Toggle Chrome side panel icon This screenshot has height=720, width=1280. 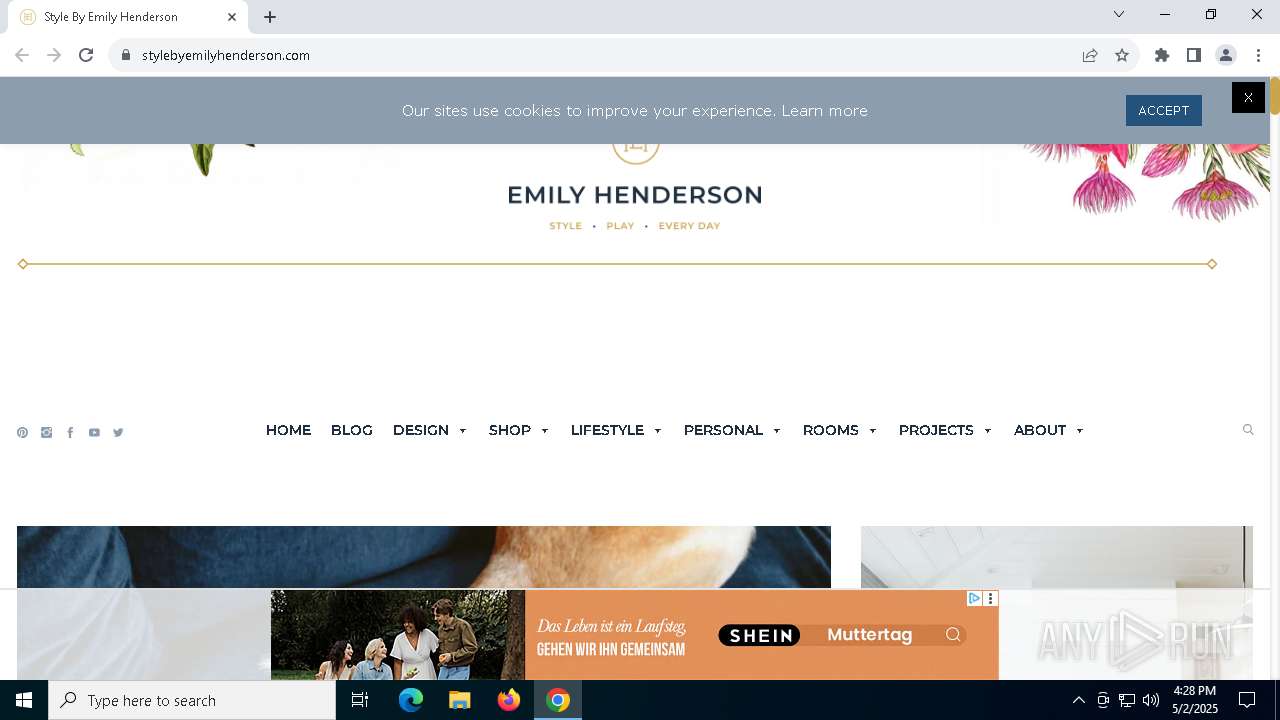pyautogui.click(x=1194, y=55)
